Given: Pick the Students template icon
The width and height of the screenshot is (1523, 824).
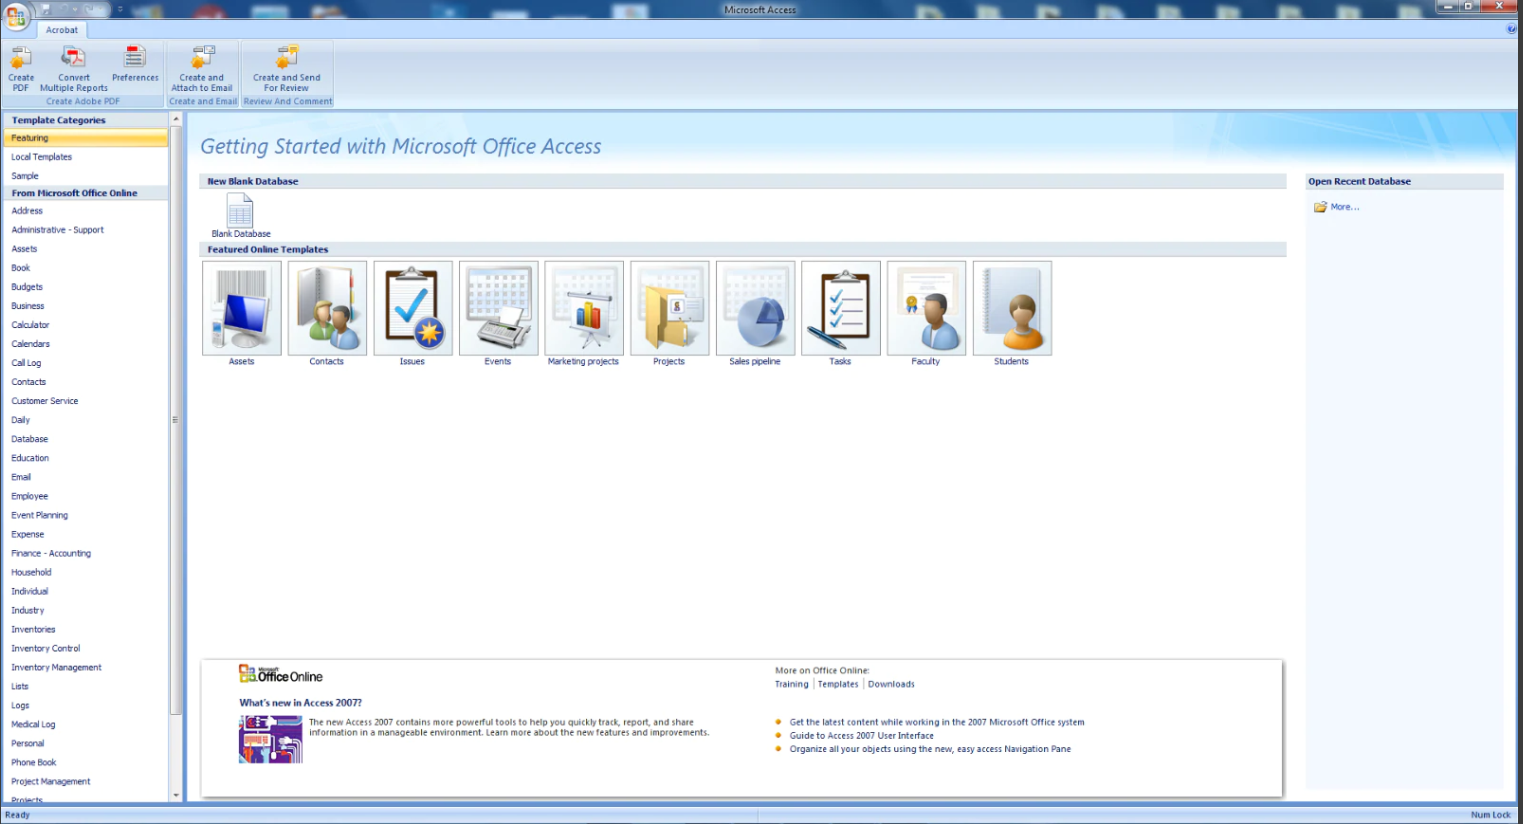Looking at the screenshot, I should (1012, 309).
